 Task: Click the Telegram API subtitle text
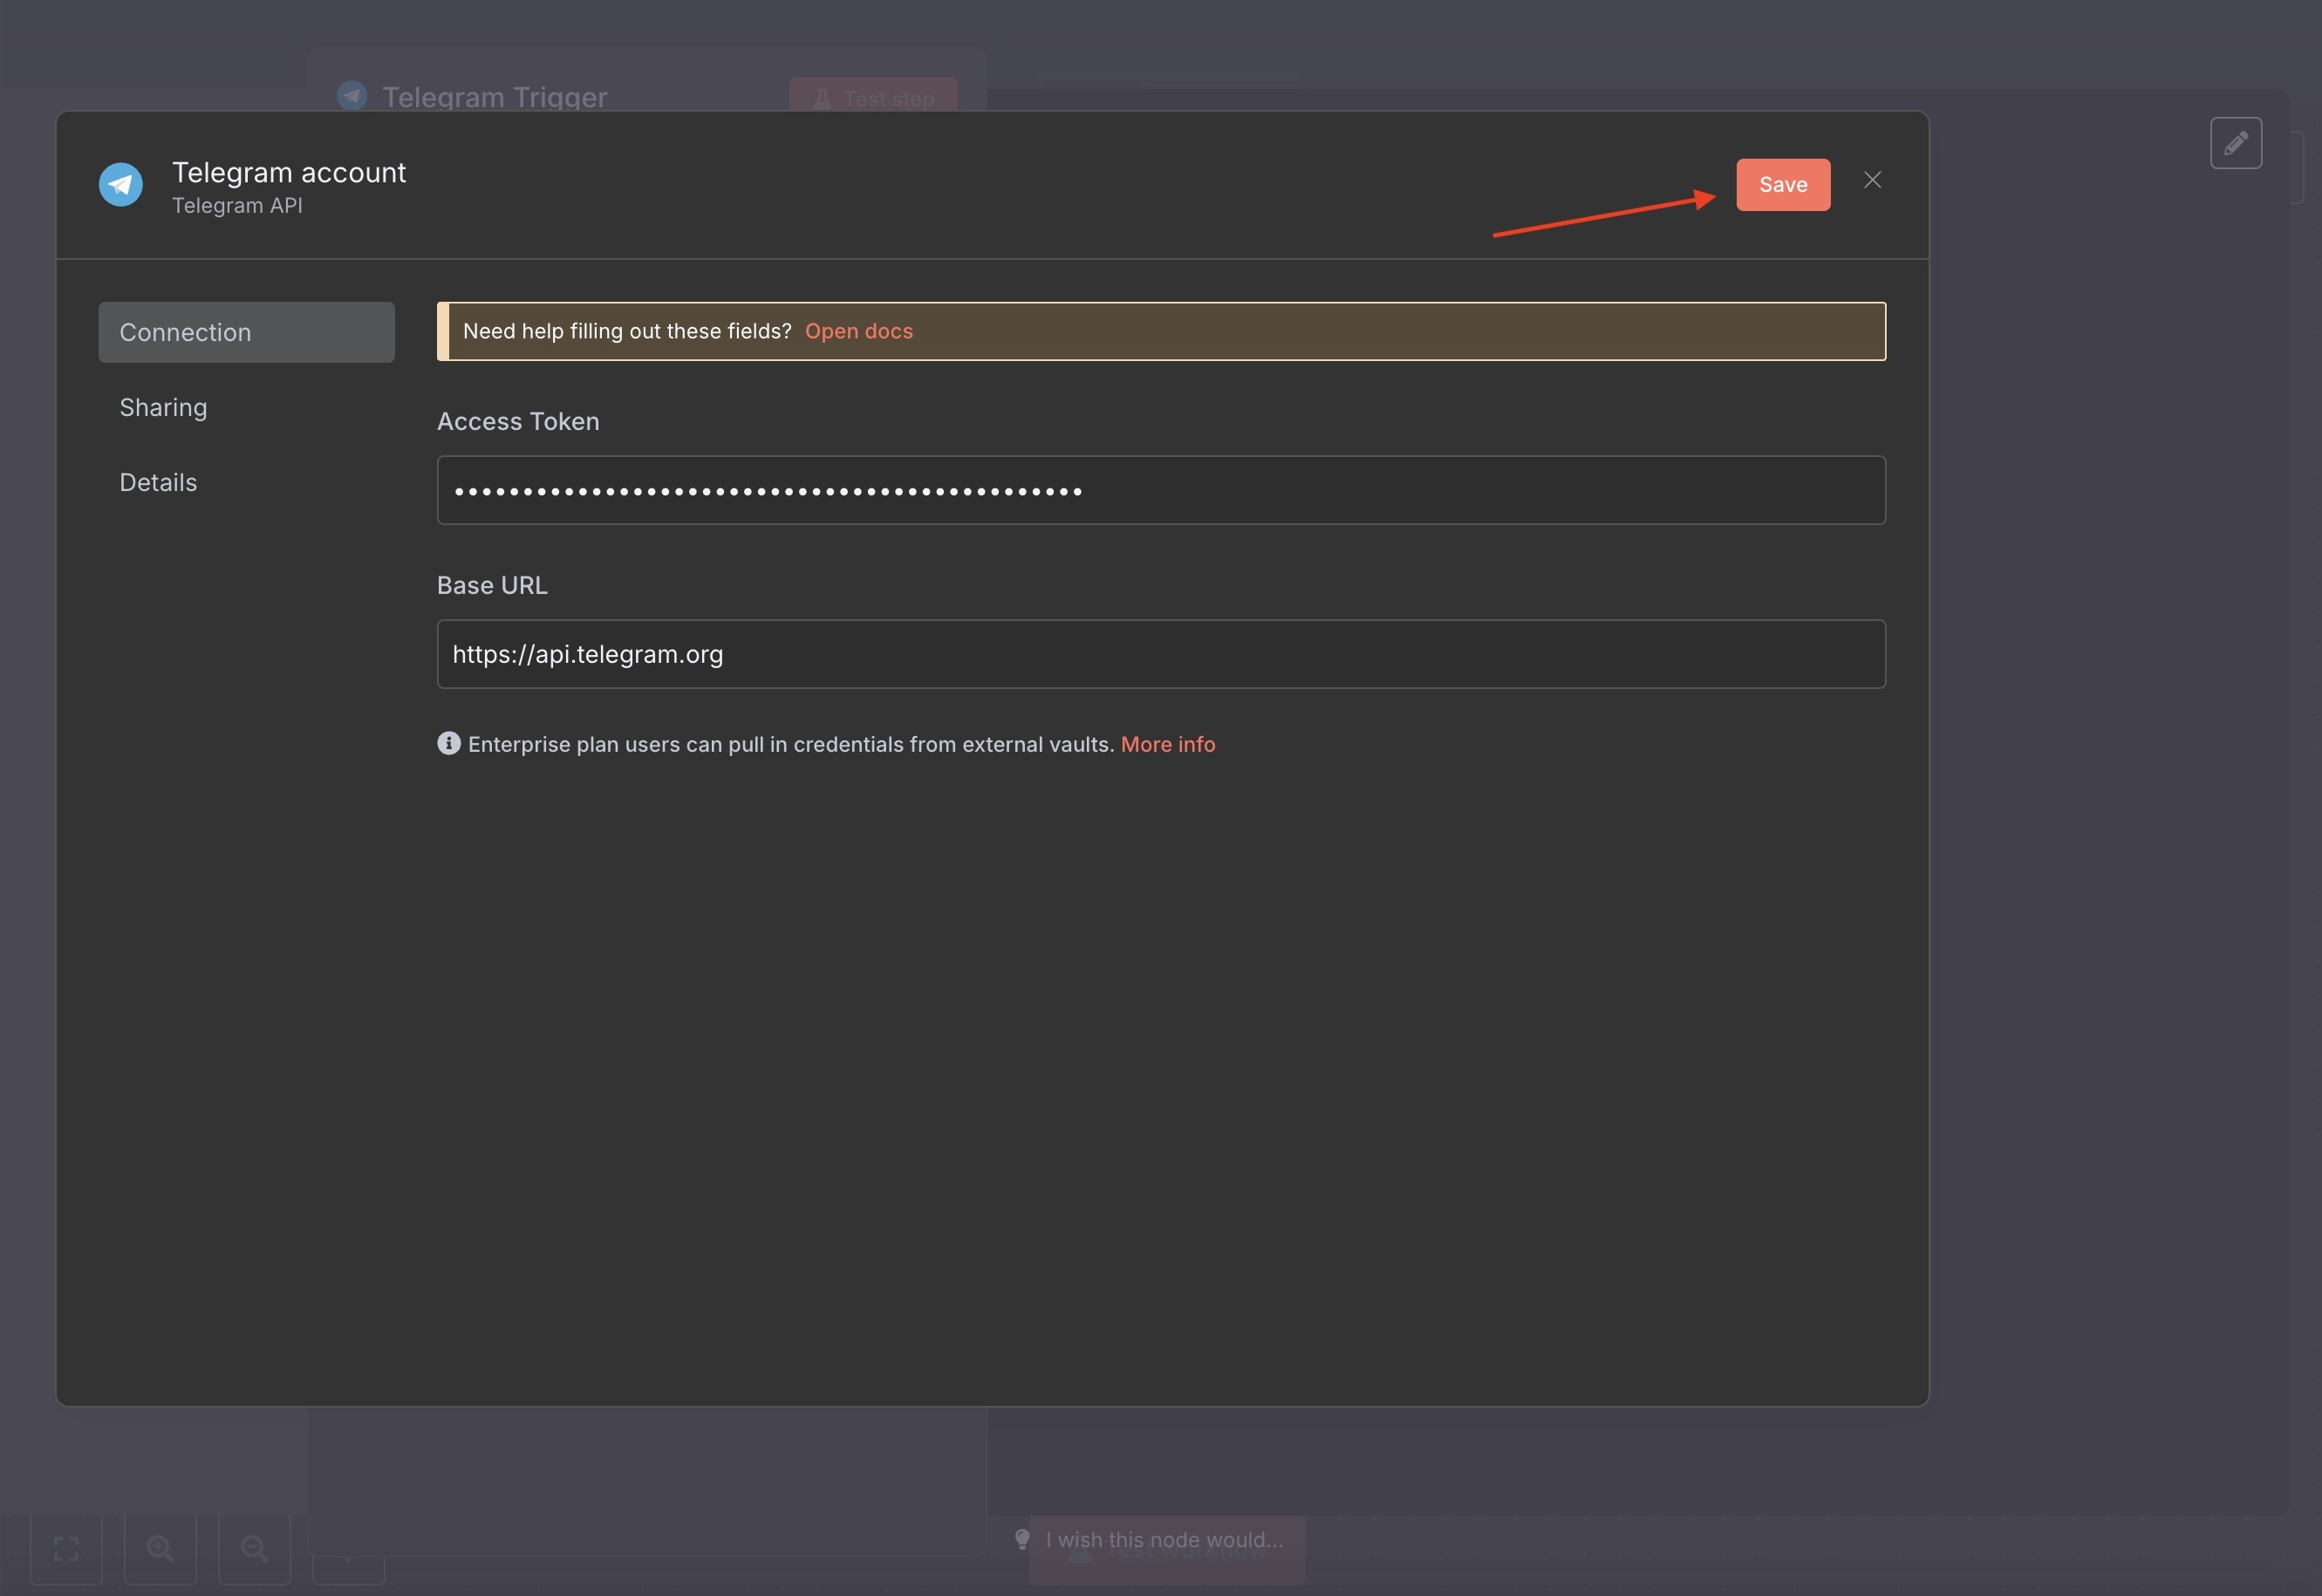click(237, 205)
